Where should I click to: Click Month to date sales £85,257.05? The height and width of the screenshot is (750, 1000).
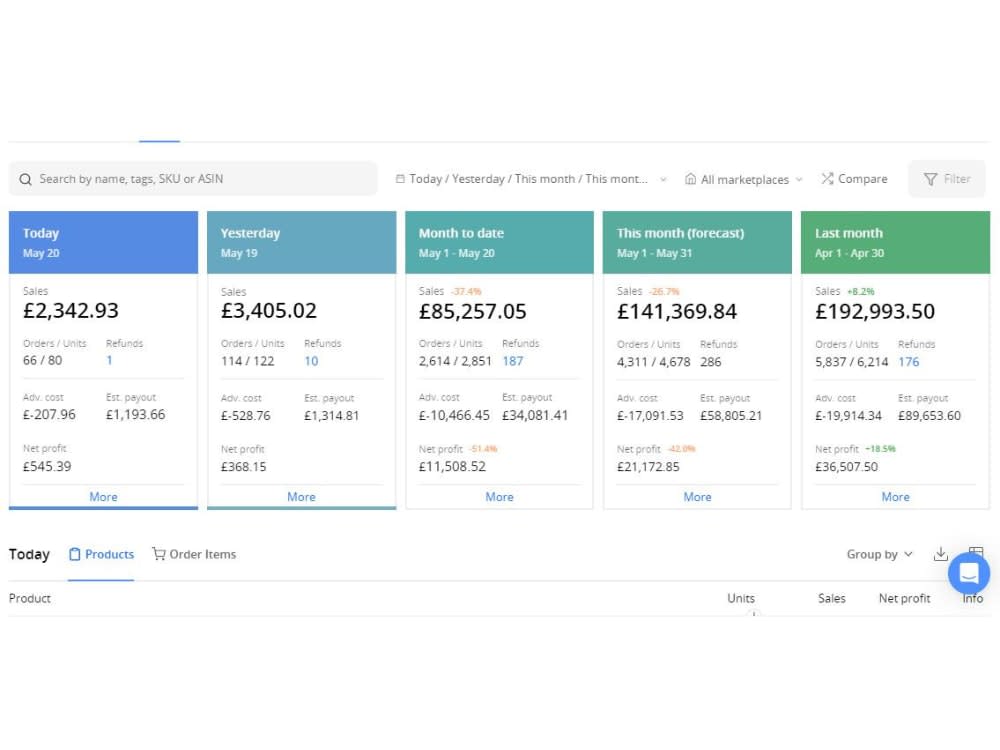click(x=473, y=311)
